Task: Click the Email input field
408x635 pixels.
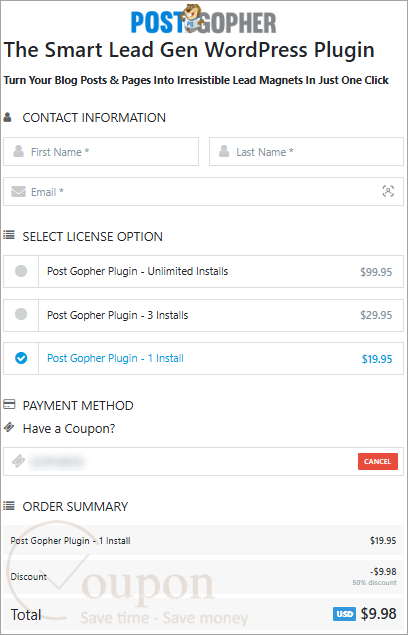Action: click(203, 191)
